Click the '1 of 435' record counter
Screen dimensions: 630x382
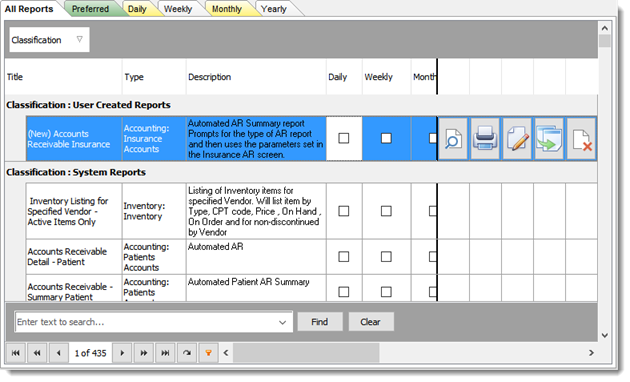click(90, 353)
